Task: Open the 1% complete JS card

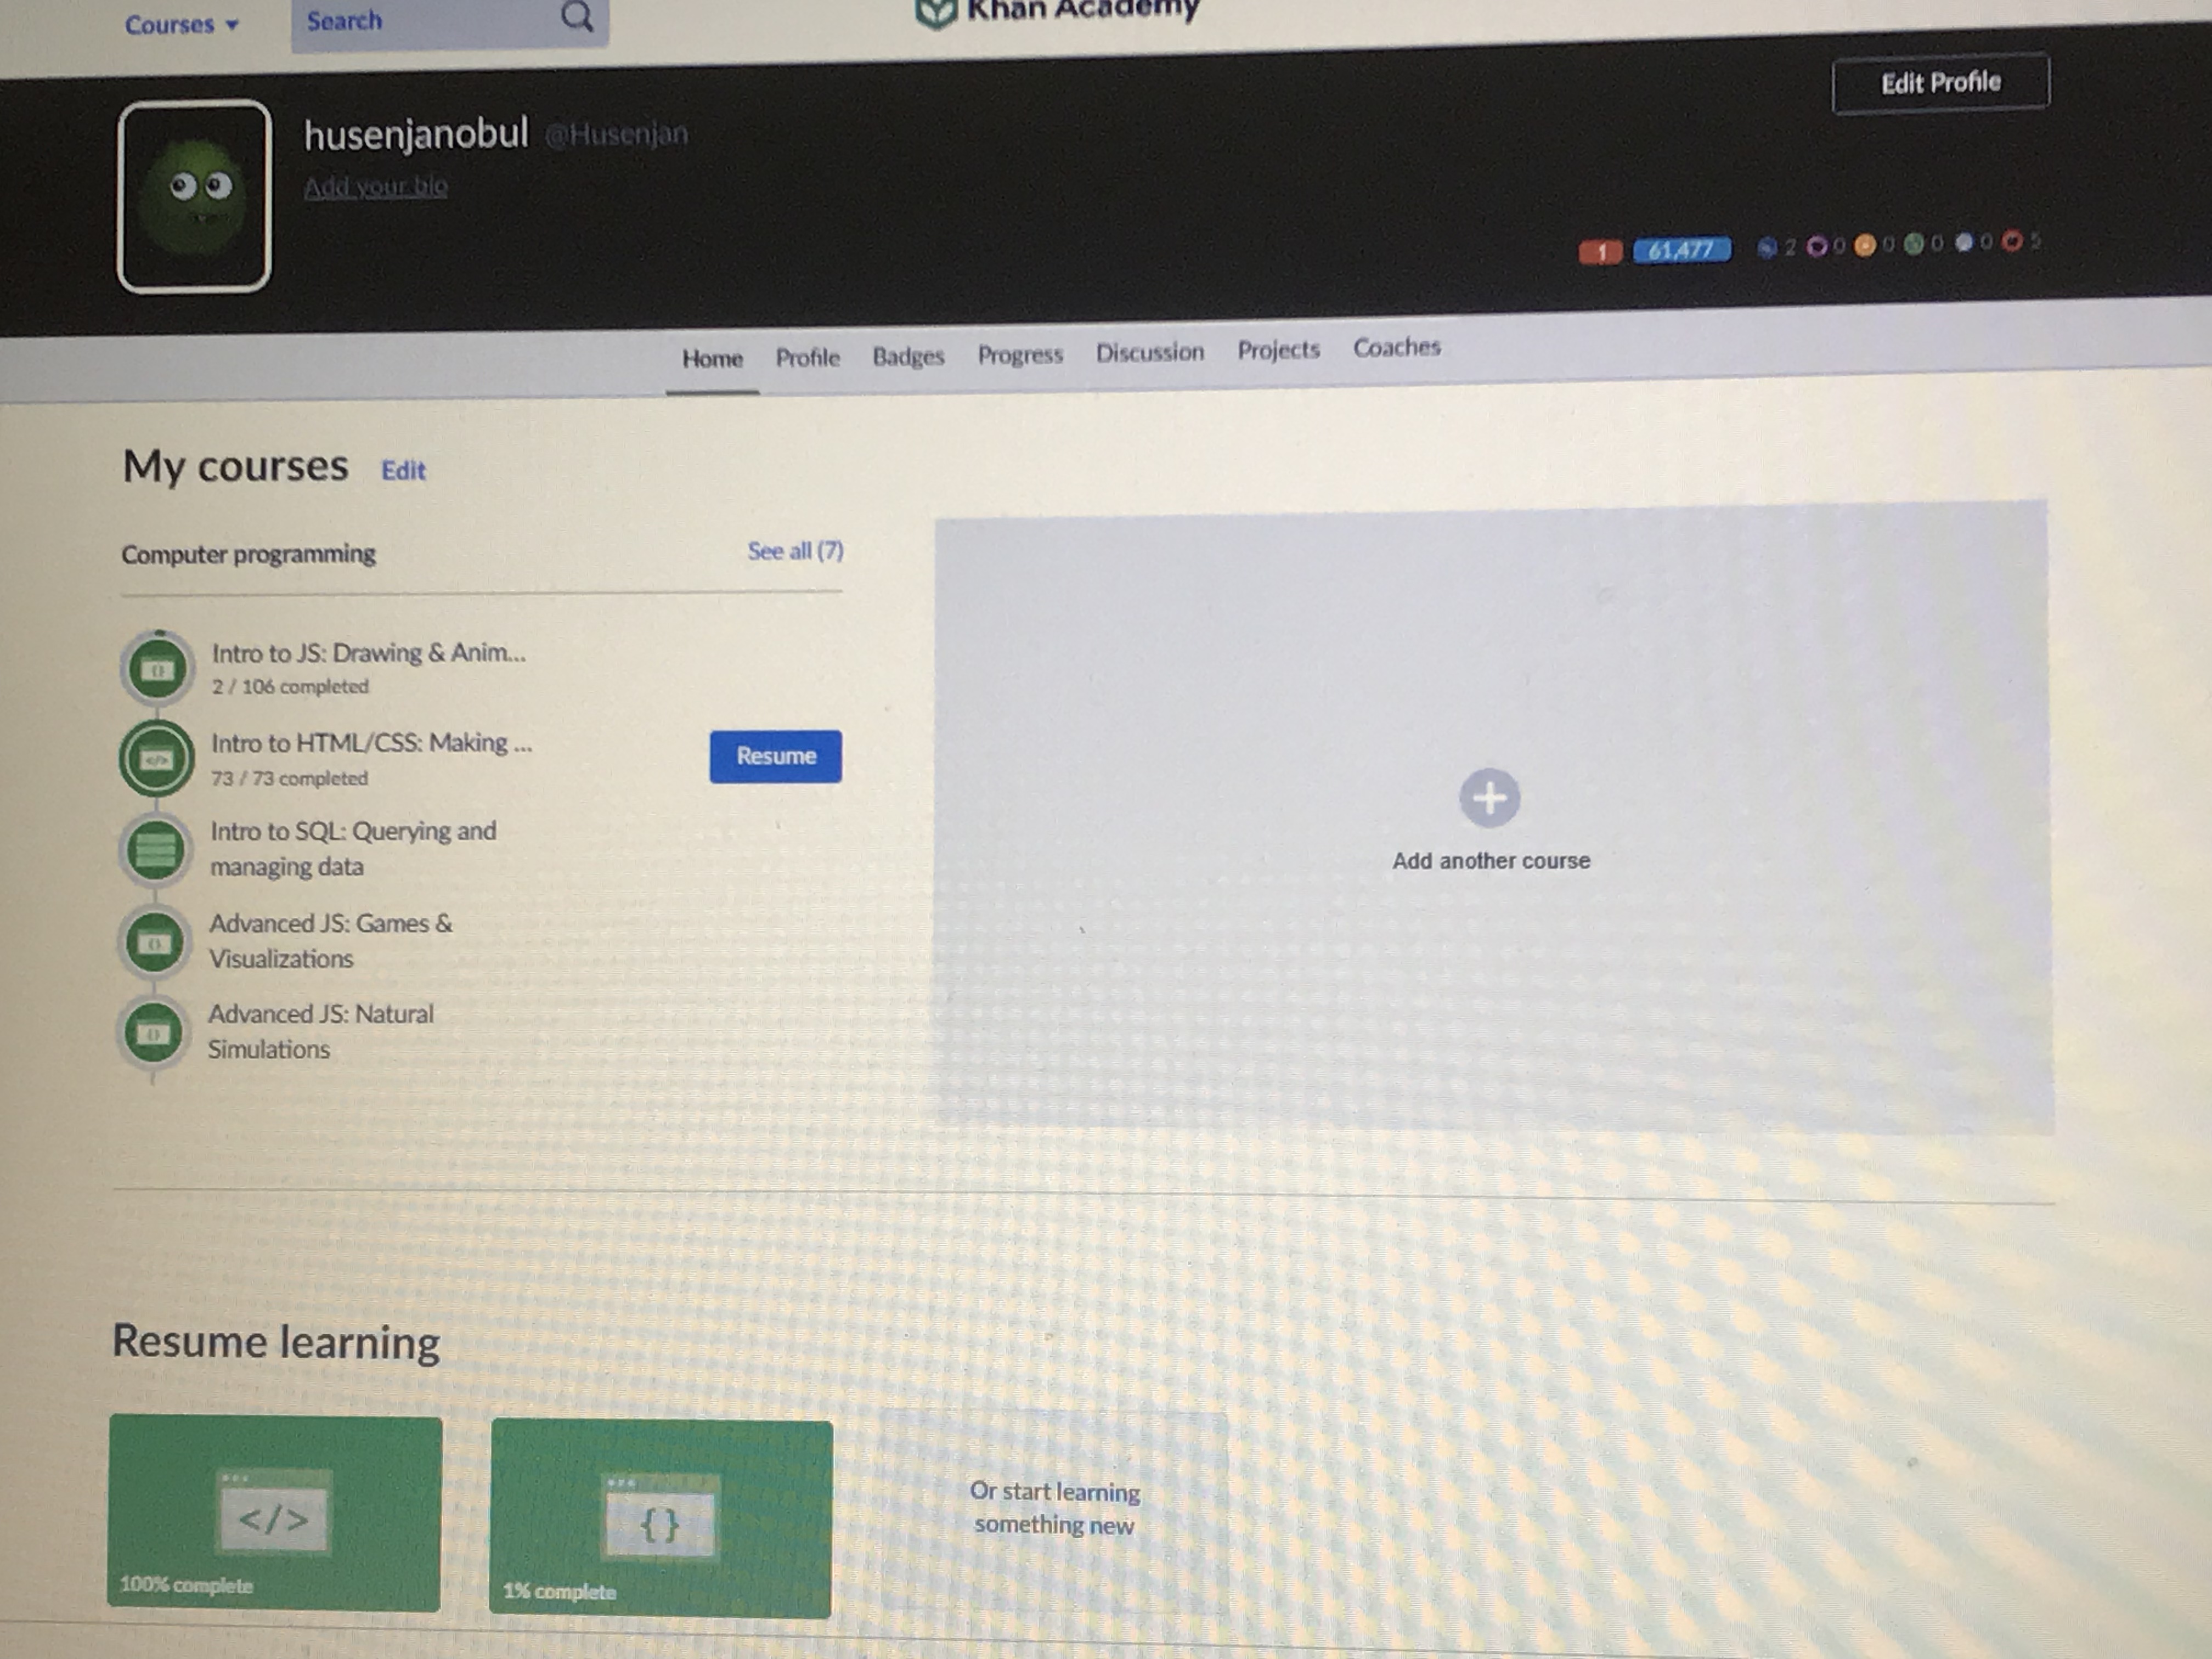Action: (x=660, y=1519)
